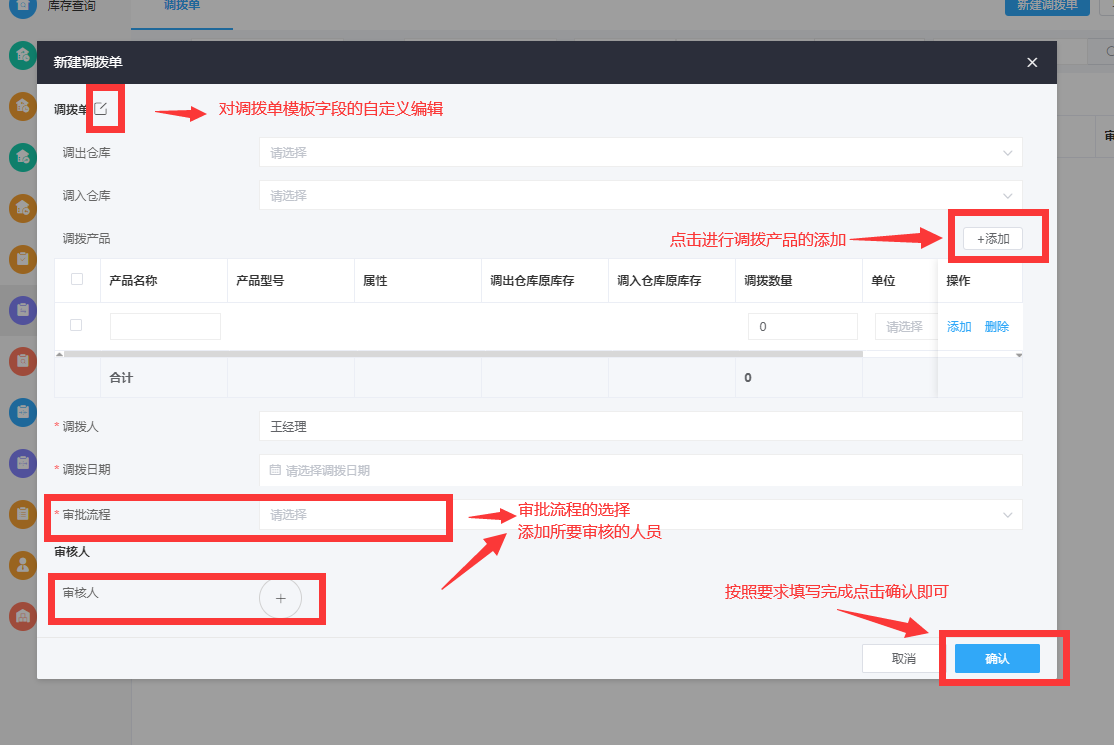Switch to the 调拨单 tab behind the dialog

(182, 6)
